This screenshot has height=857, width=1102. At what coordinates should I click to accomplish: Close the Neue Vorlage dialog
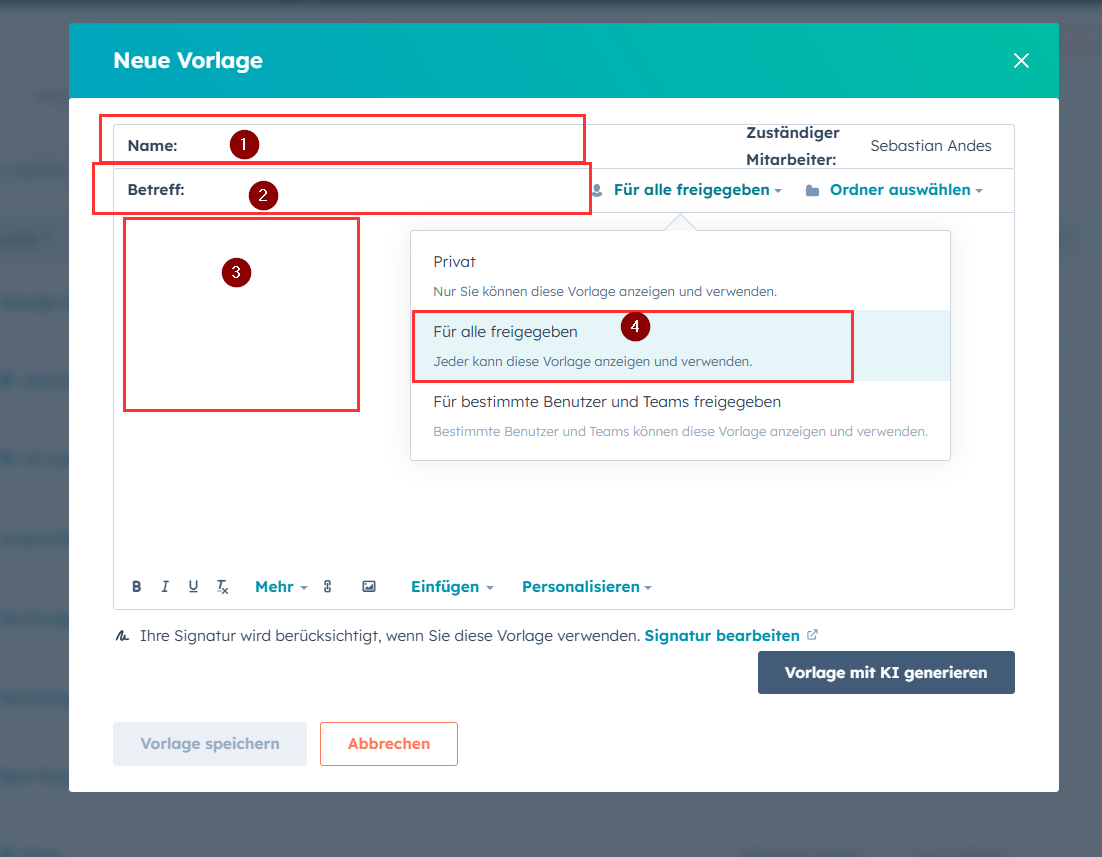click(x=1021, y=61)
